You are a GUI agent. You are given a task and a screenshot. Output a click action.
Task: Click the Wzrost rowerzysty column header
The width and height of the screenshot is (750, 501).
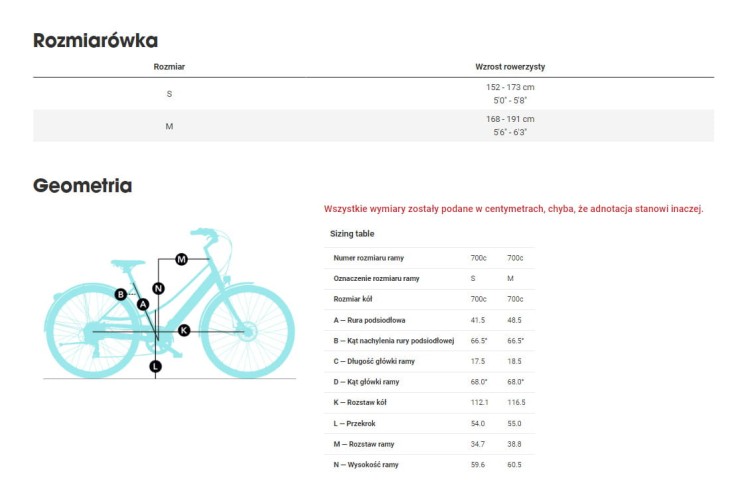[510, 67]
